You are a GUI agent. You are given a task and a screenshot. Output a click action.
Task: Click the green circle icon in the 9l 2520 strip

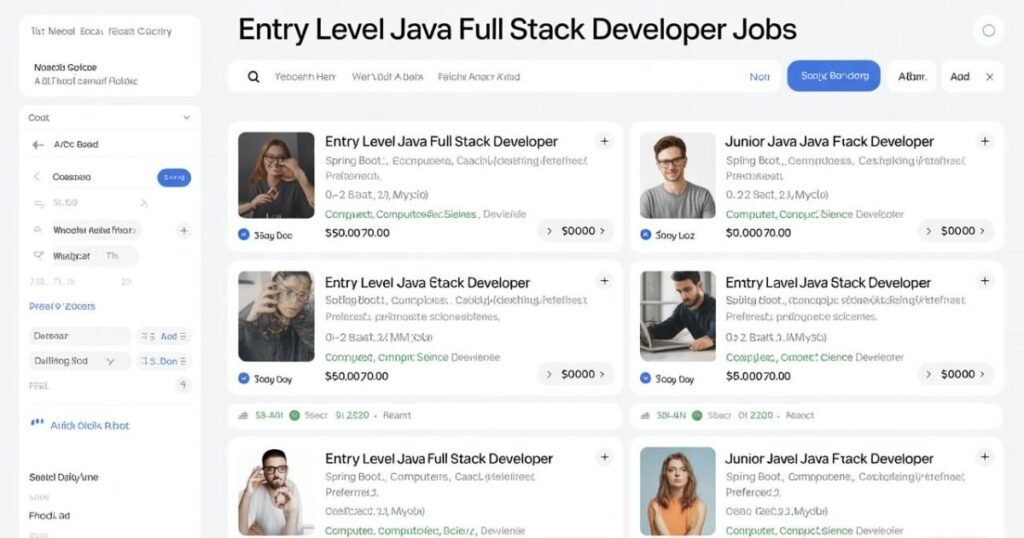(x=295, y=415)
